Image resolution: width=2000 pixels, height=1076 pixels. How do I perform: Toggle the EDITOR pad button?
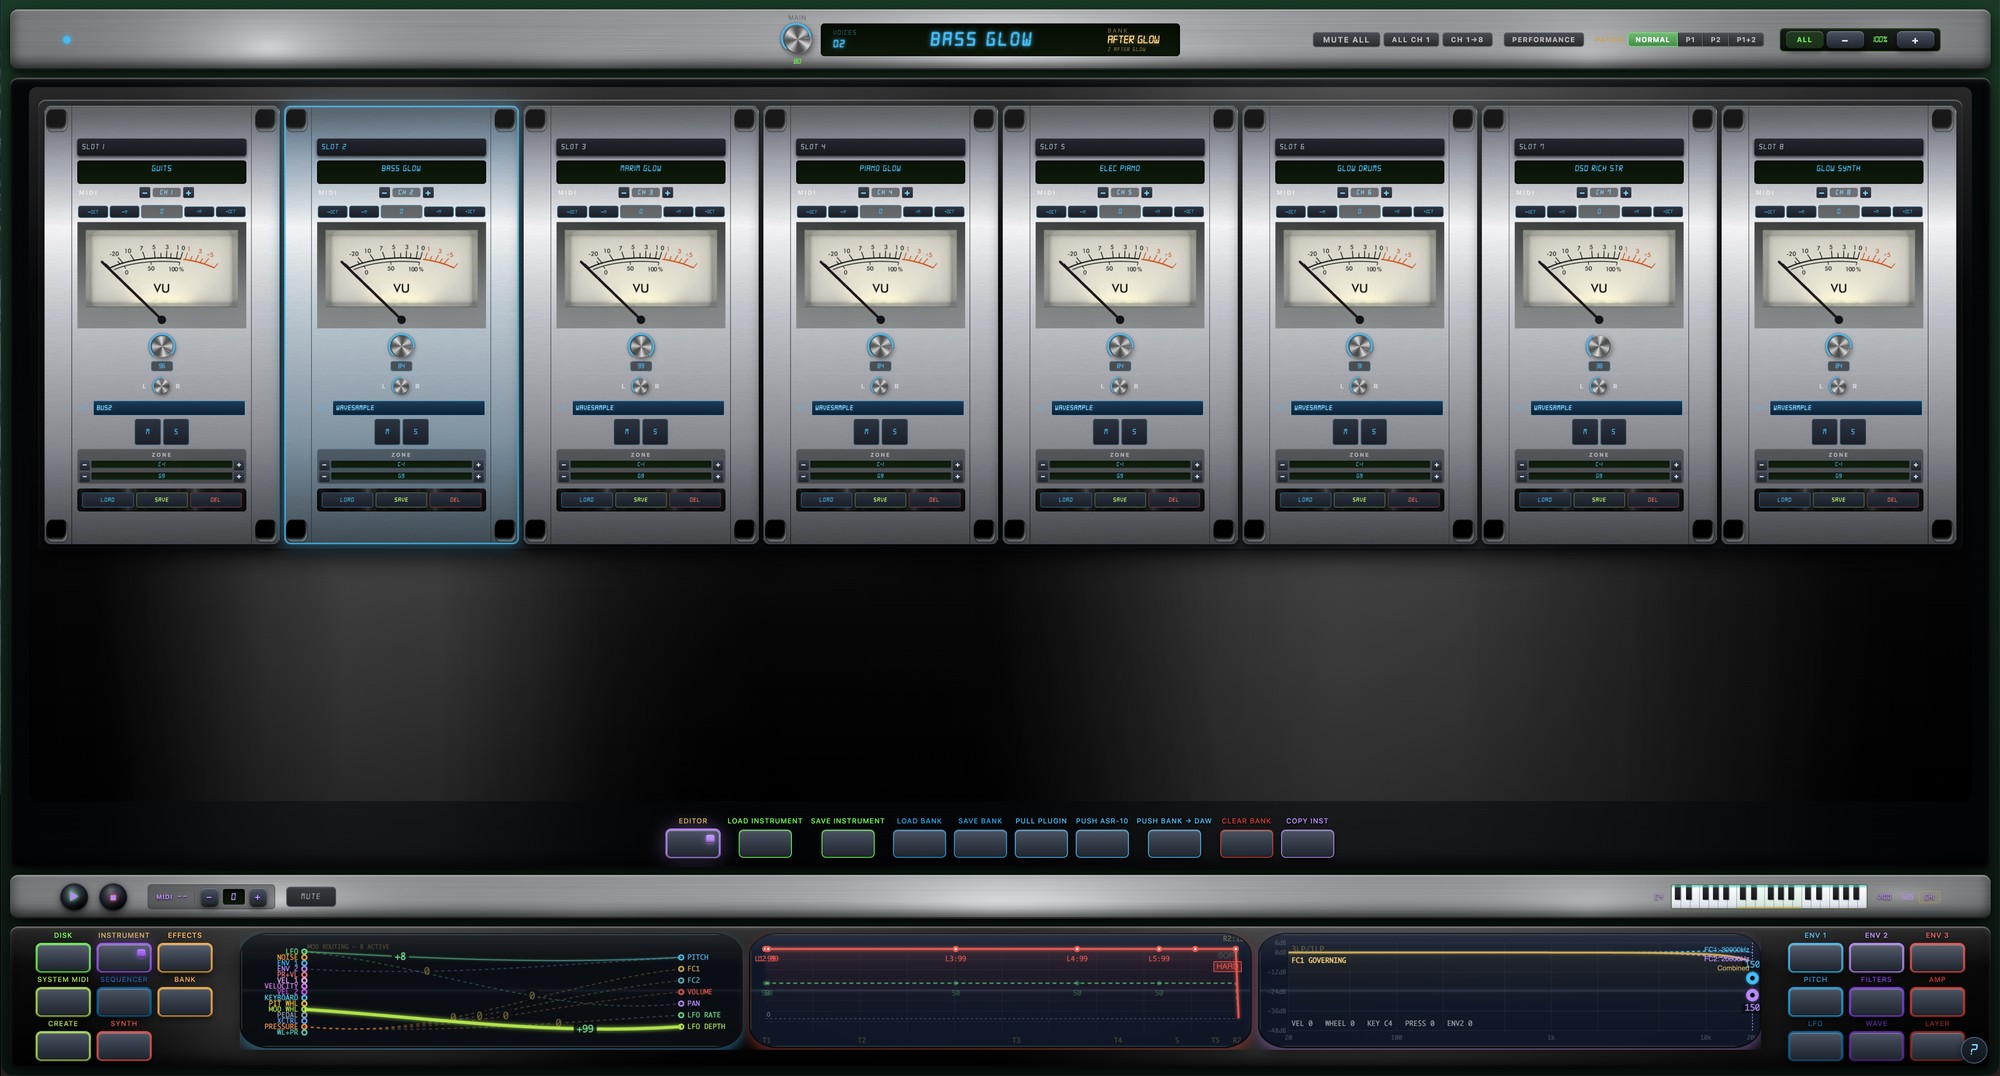[x=693, y=844]
